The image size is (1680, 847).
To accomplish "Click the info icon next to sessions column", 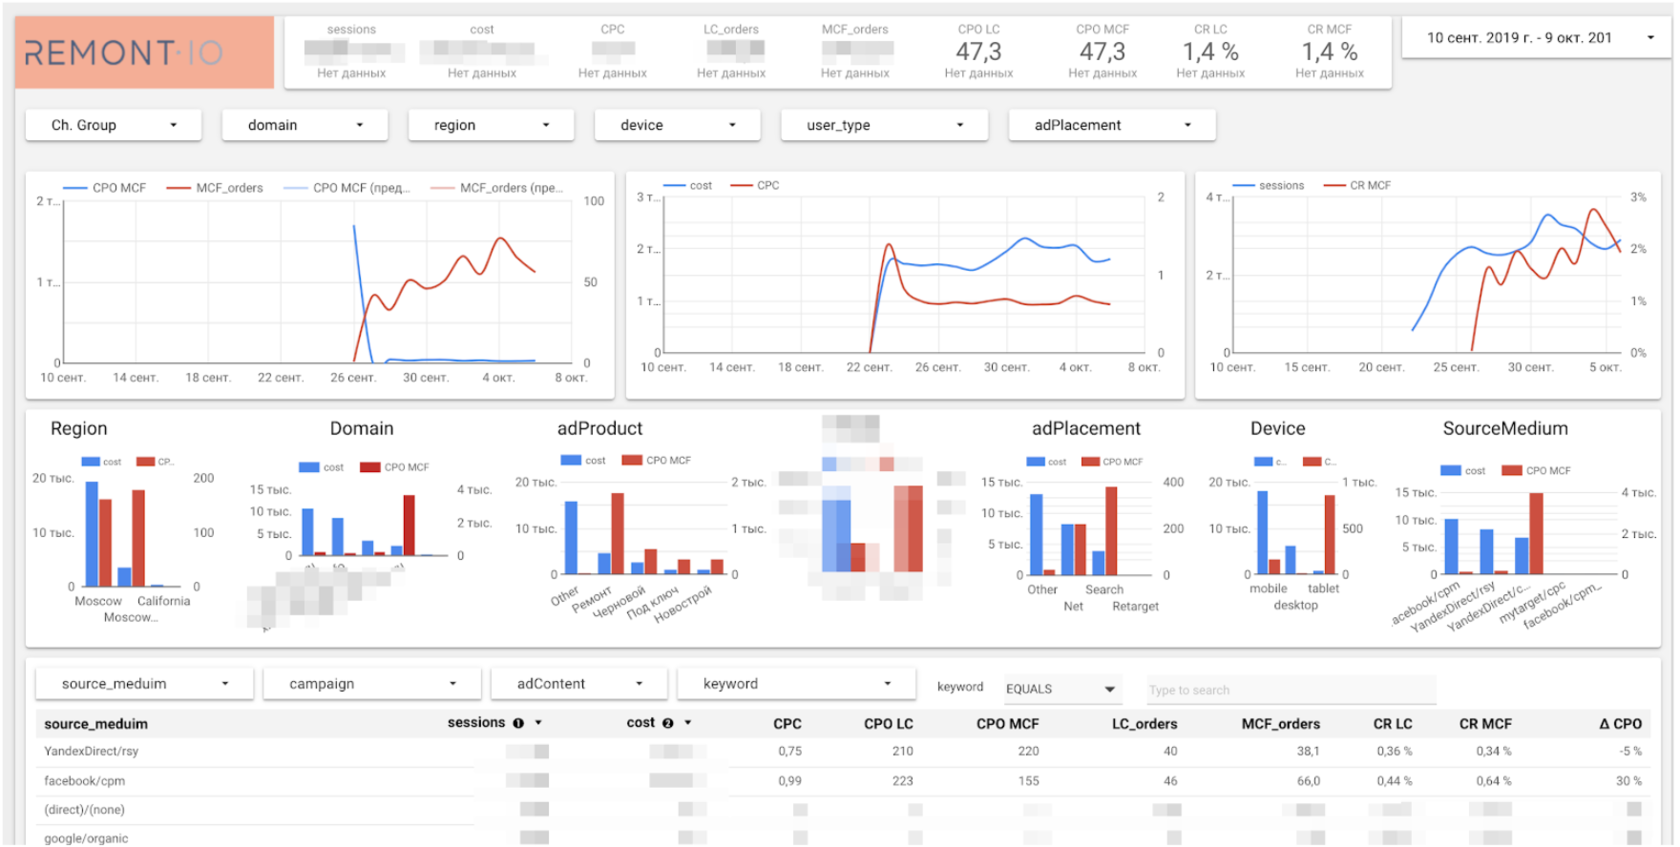I will [x=518, y=723].
